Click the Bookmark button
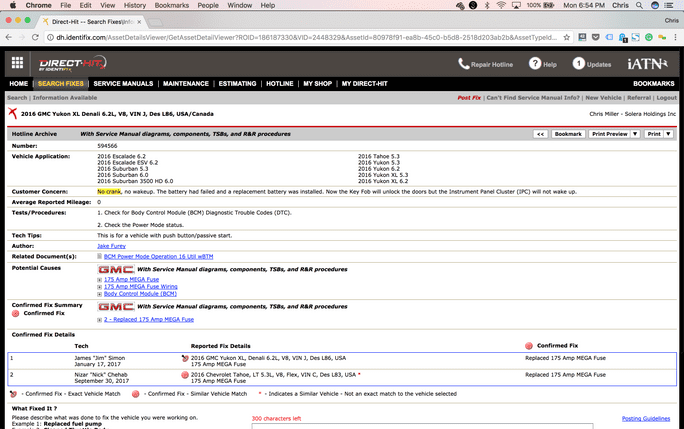 tap(567, 133)
